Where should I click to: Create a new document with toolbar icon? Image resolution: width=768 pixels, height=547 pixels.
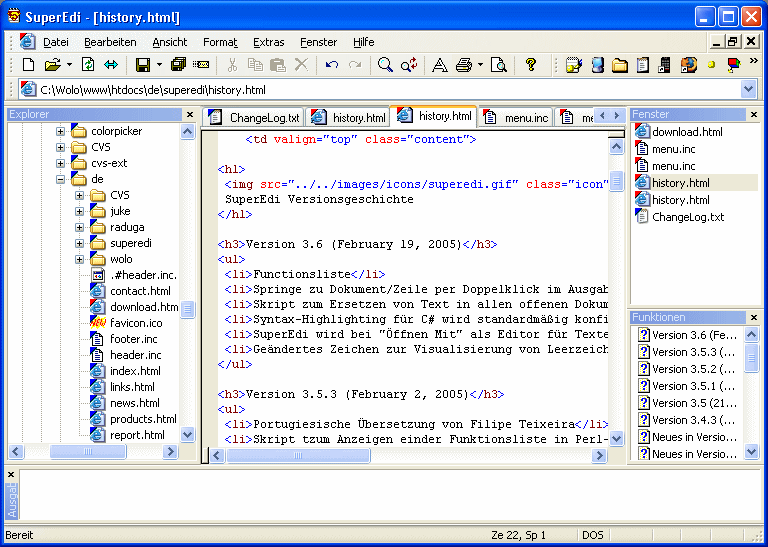(x=28, y=65)
